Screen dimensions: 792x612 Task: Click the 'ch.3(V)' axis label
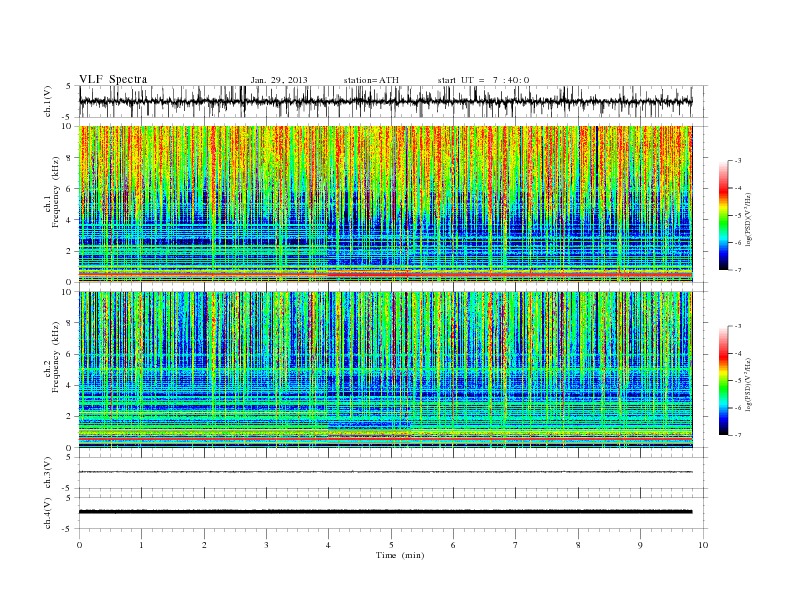(48, 473)
